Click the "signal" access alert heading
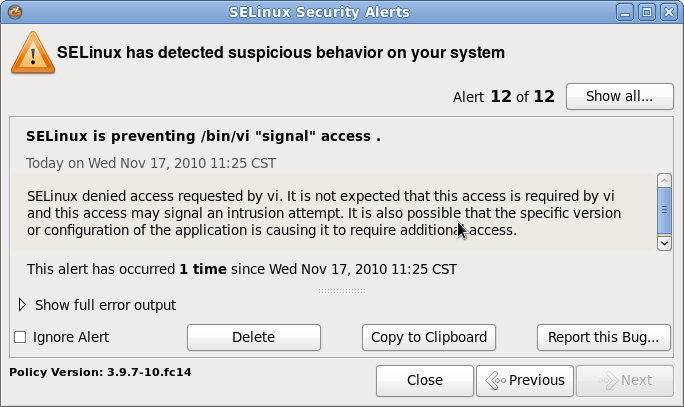The image size is (684, 407). tap(204, 135)
